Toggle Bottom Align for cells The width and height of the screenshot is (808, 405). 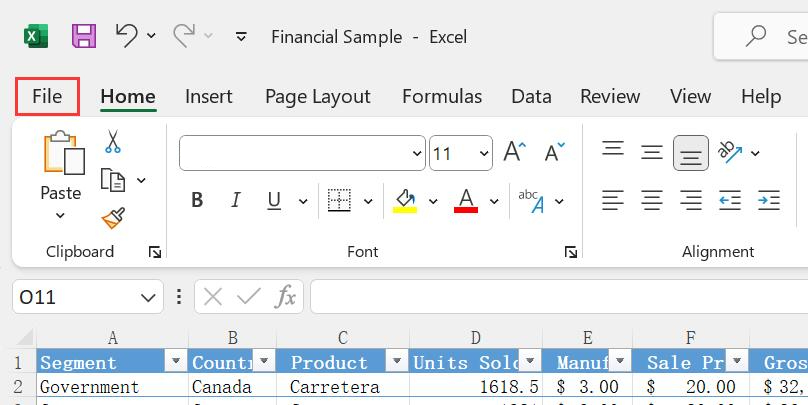pos(690,153)
